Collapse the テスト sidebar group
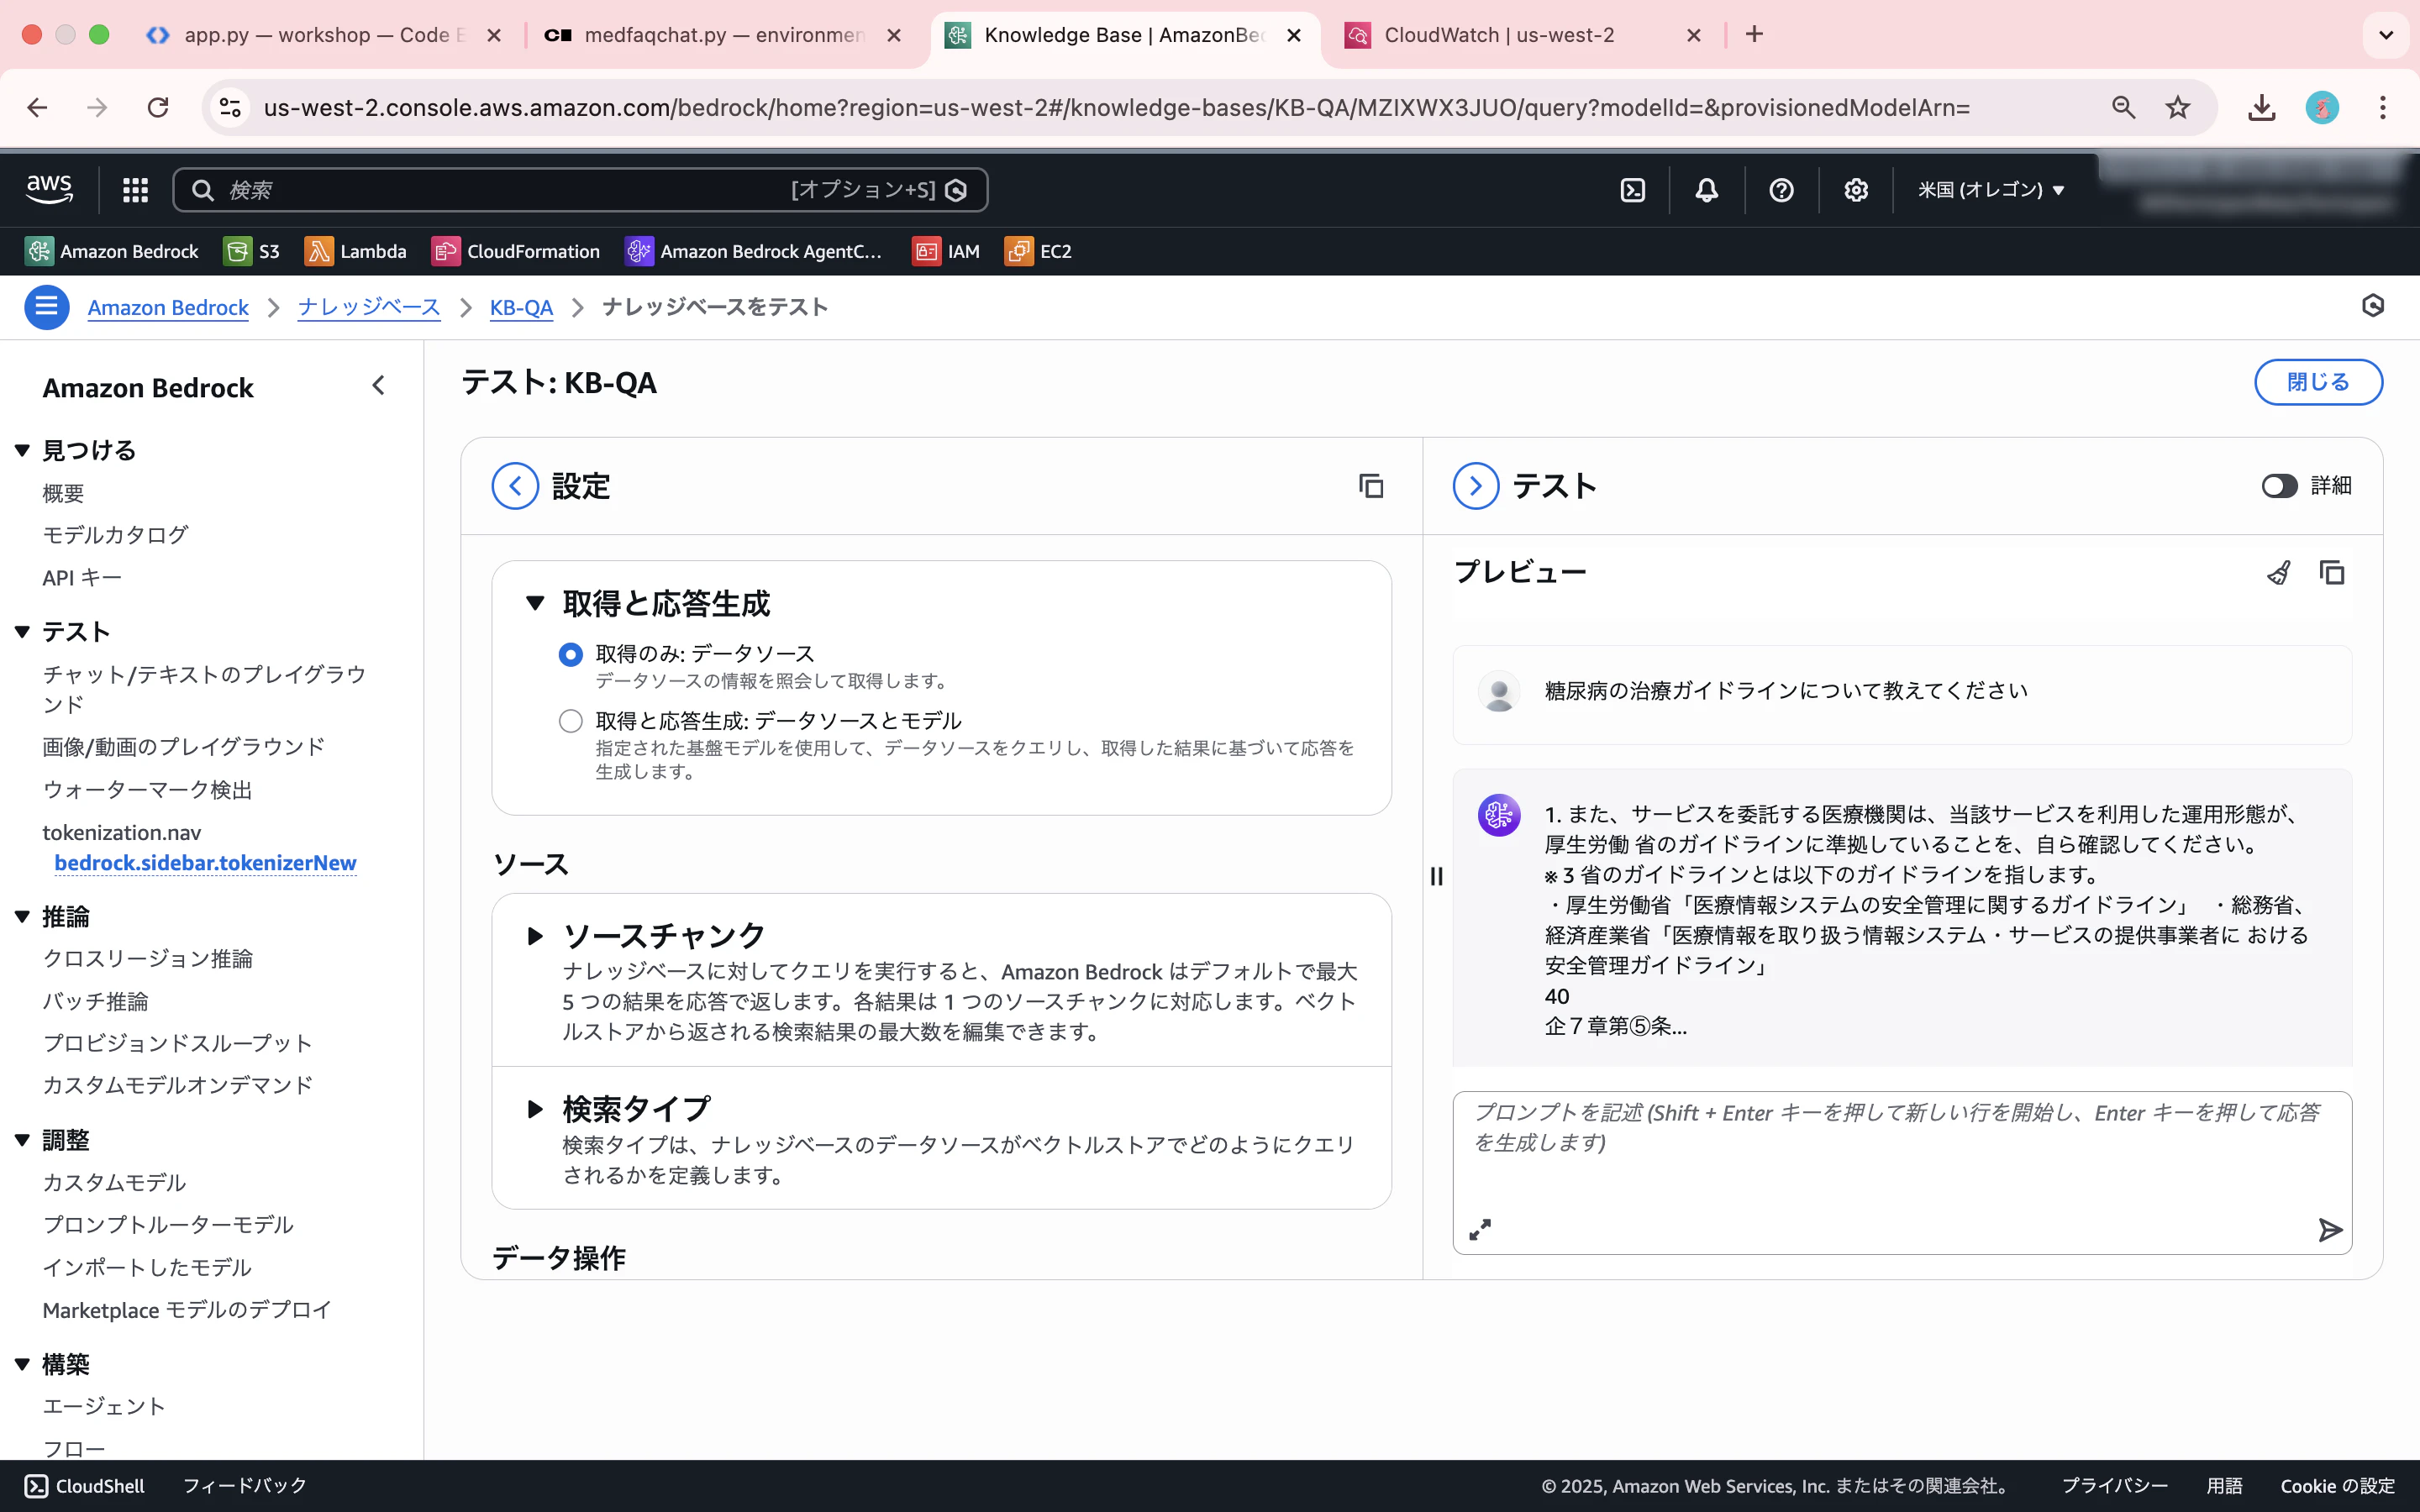The image size is (2420, 1512). click(22, 632)
